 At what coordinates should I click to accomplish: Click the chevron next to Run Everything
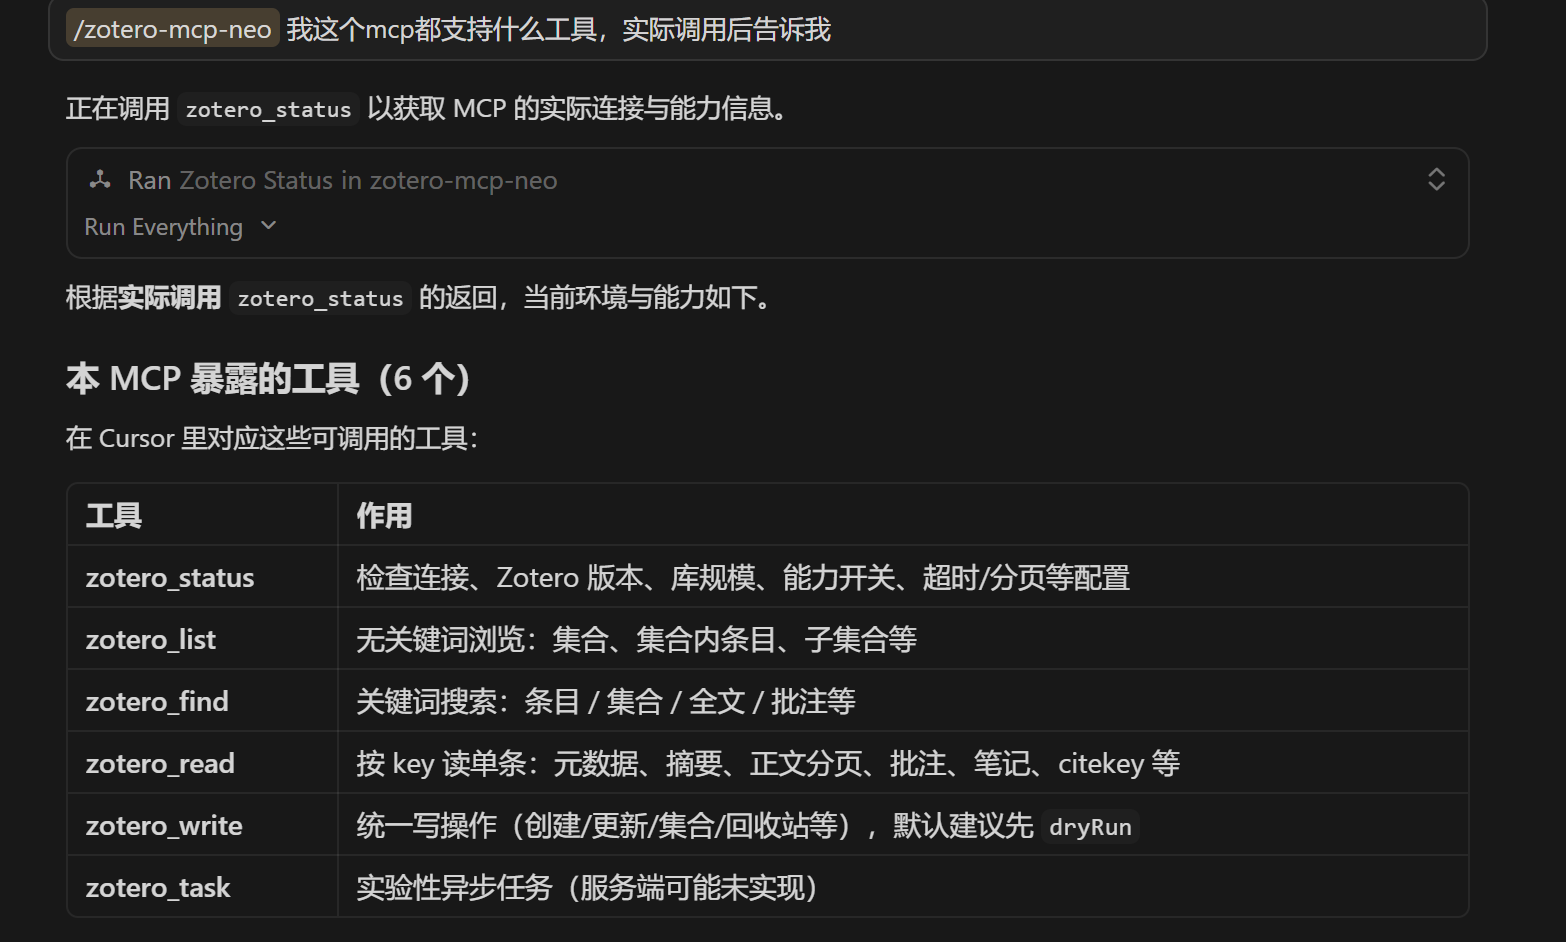click(268, 226)
